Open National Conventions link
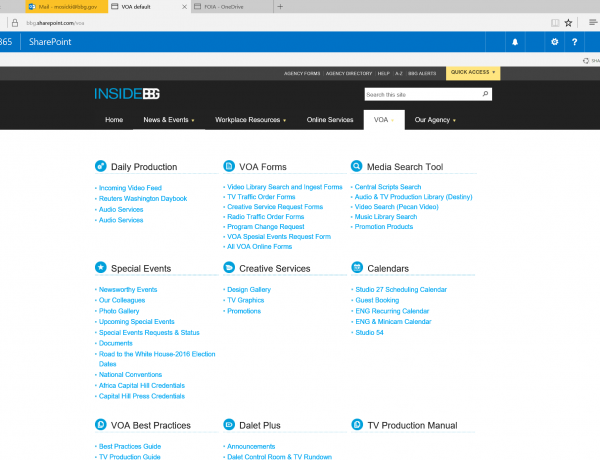Image resolution: width=600 pixels, height=460 pixels. (130, 375)
